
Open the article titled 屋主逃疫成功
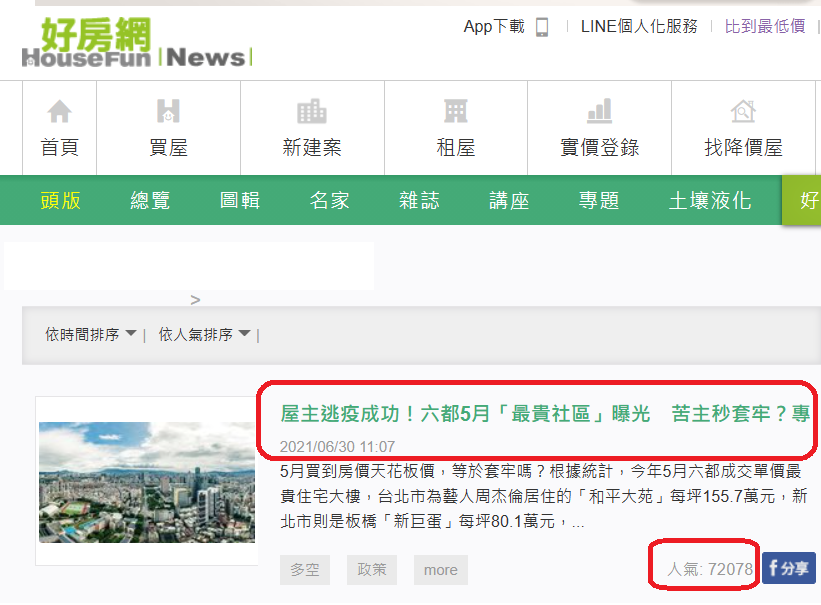point(545,414)
